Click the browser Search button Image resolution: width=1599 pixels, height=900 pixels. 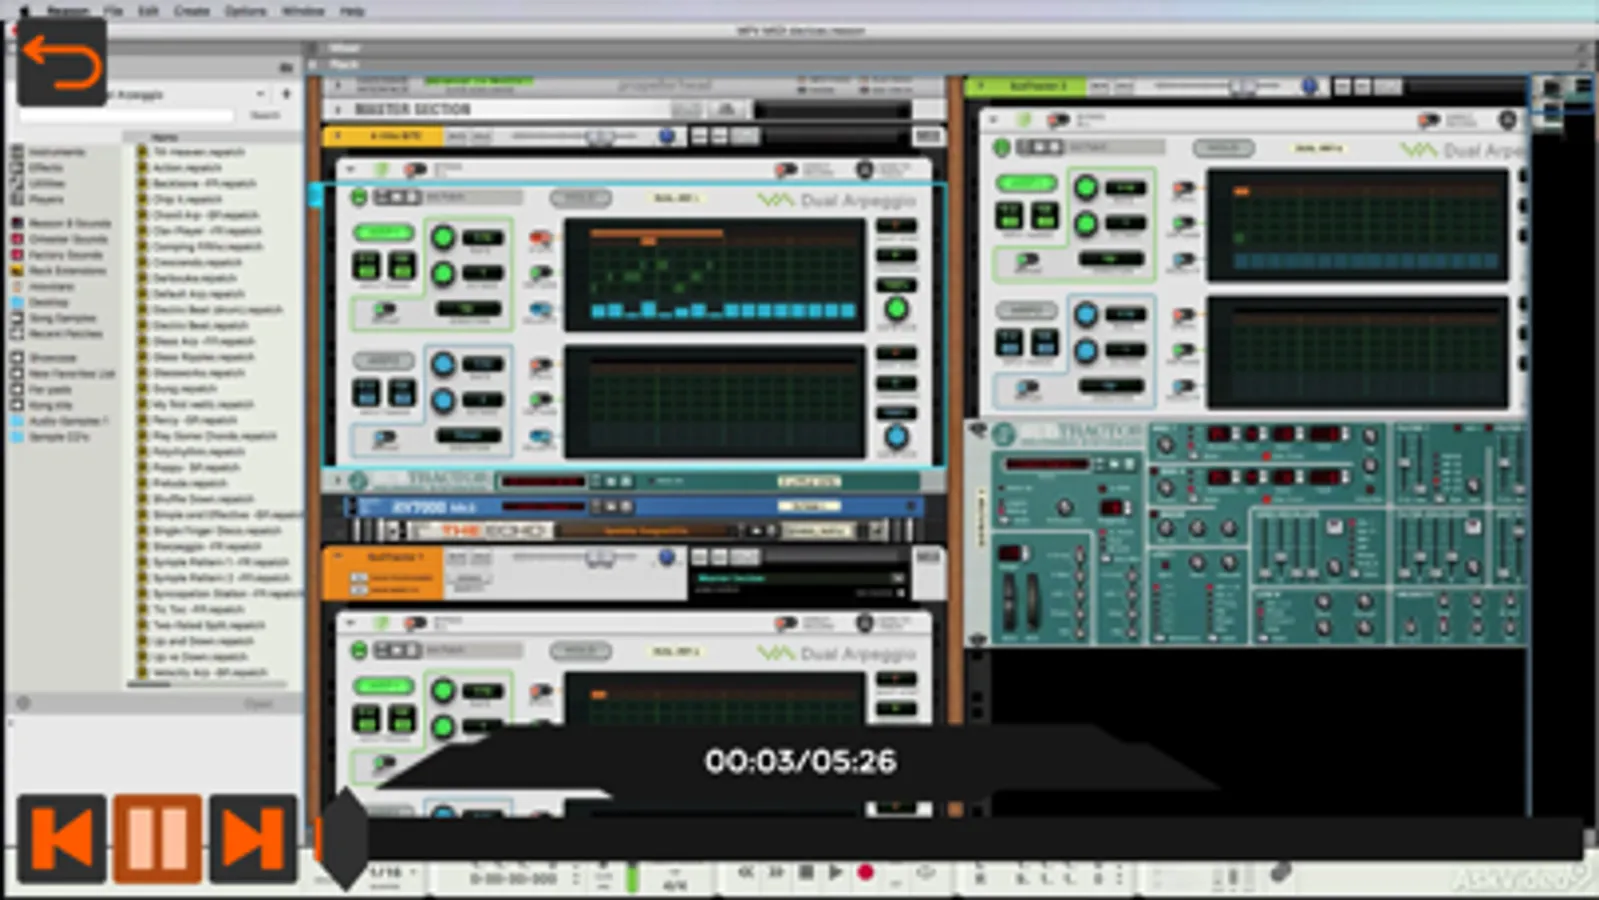point(265,116)
